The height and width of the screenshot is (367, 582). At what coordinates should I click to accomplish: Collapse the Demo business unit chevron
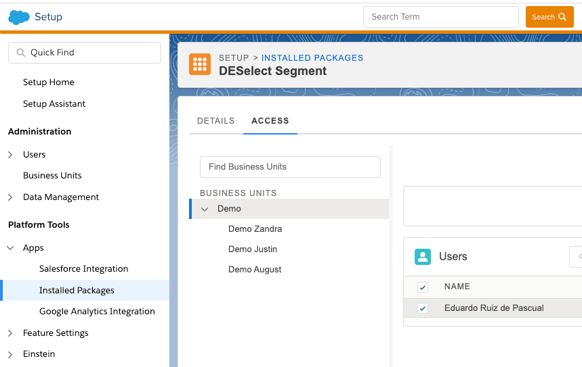(x=205, y=209)
